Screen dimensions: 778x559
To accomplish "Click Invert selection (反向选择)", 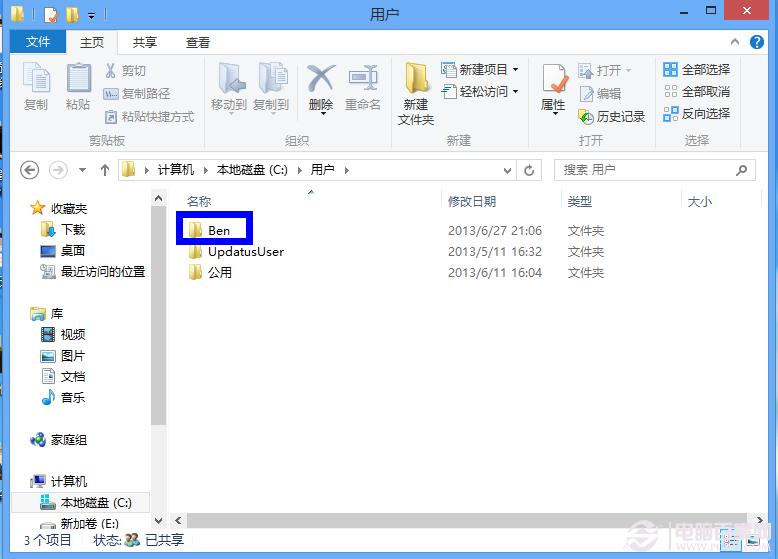I will coord(697,114).
